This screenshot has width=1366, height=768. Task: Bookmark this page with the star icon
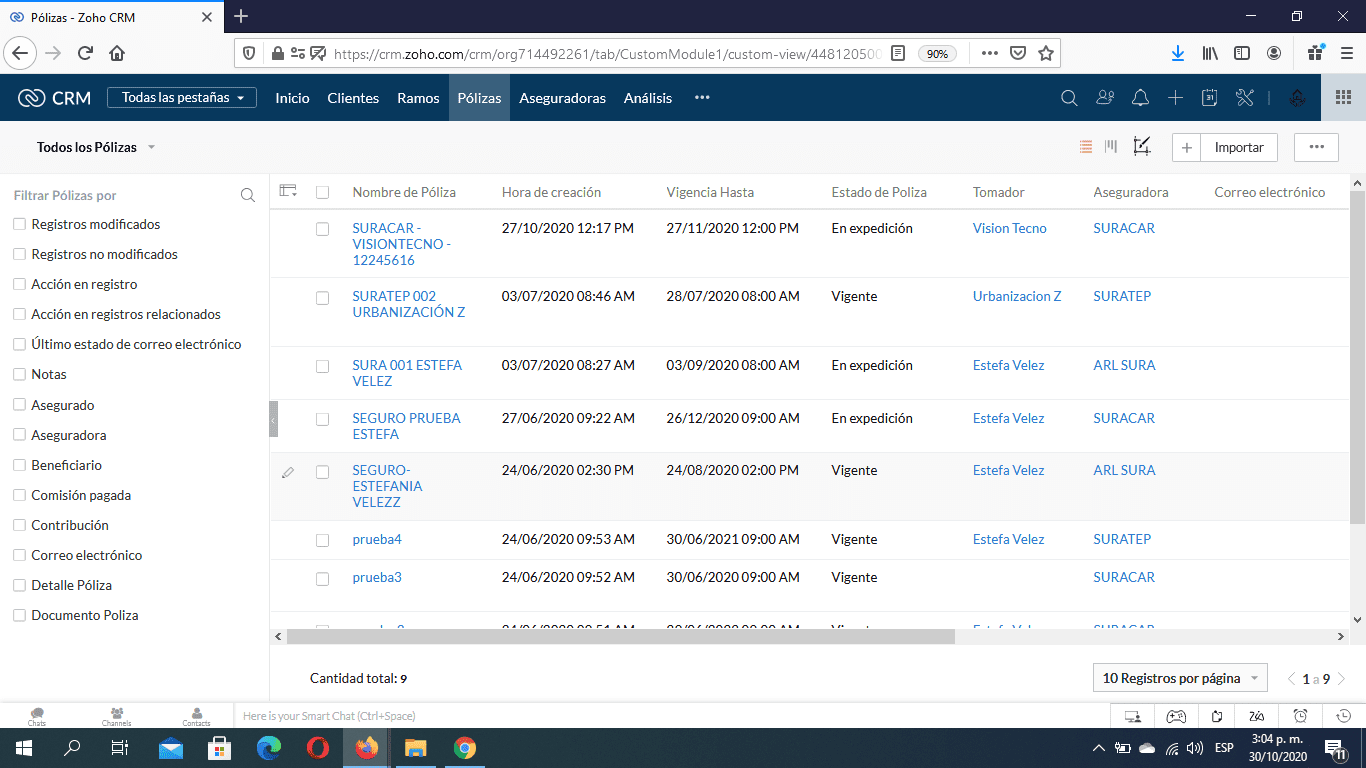pos(1045,53)
